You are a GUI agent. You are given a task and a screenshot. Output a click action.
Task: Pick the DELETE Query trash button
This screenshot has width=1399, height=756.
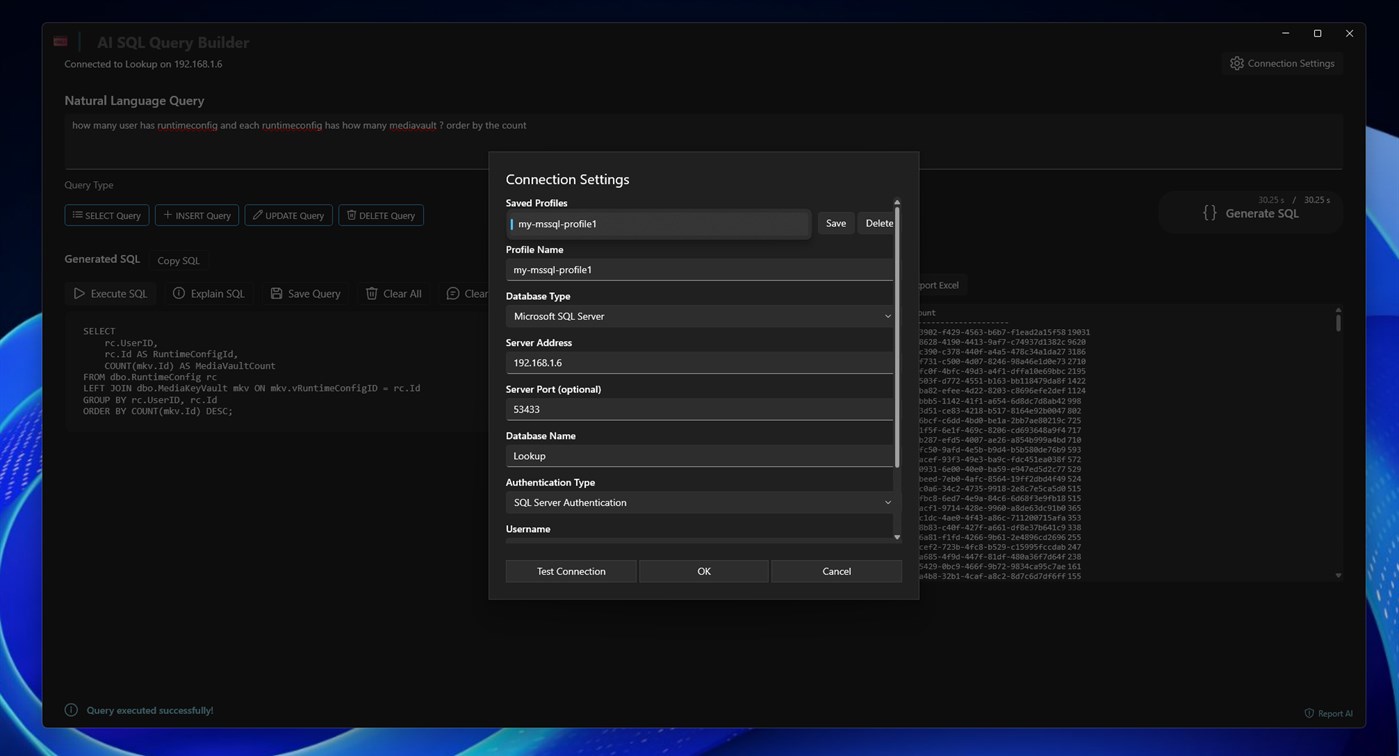(x=381, y=215)
